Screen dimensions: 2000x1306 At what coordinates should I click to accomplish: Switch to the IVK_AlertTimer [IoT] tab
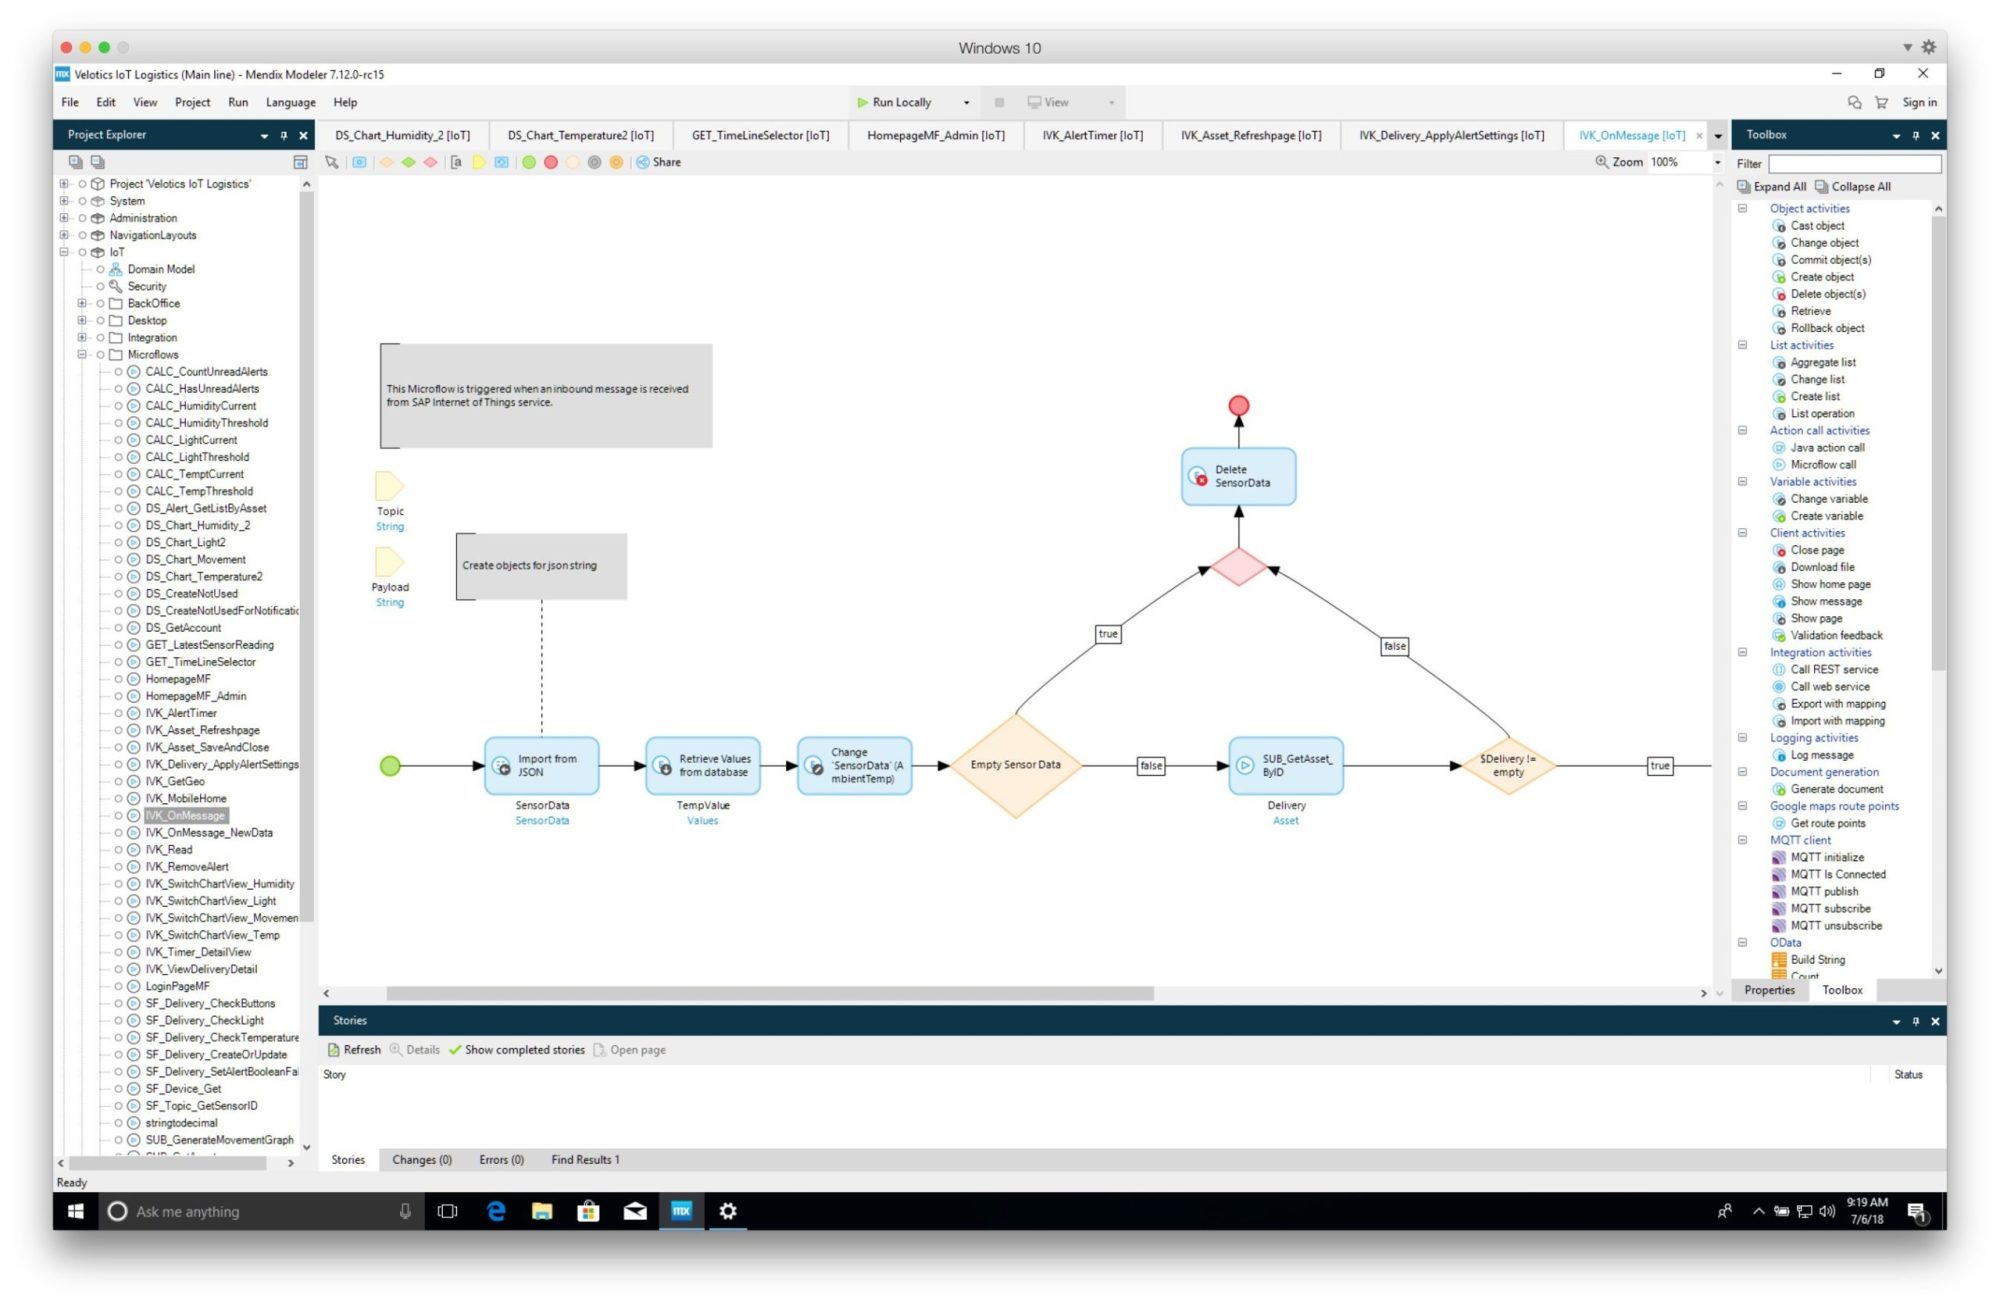[x=1092, y=134]
